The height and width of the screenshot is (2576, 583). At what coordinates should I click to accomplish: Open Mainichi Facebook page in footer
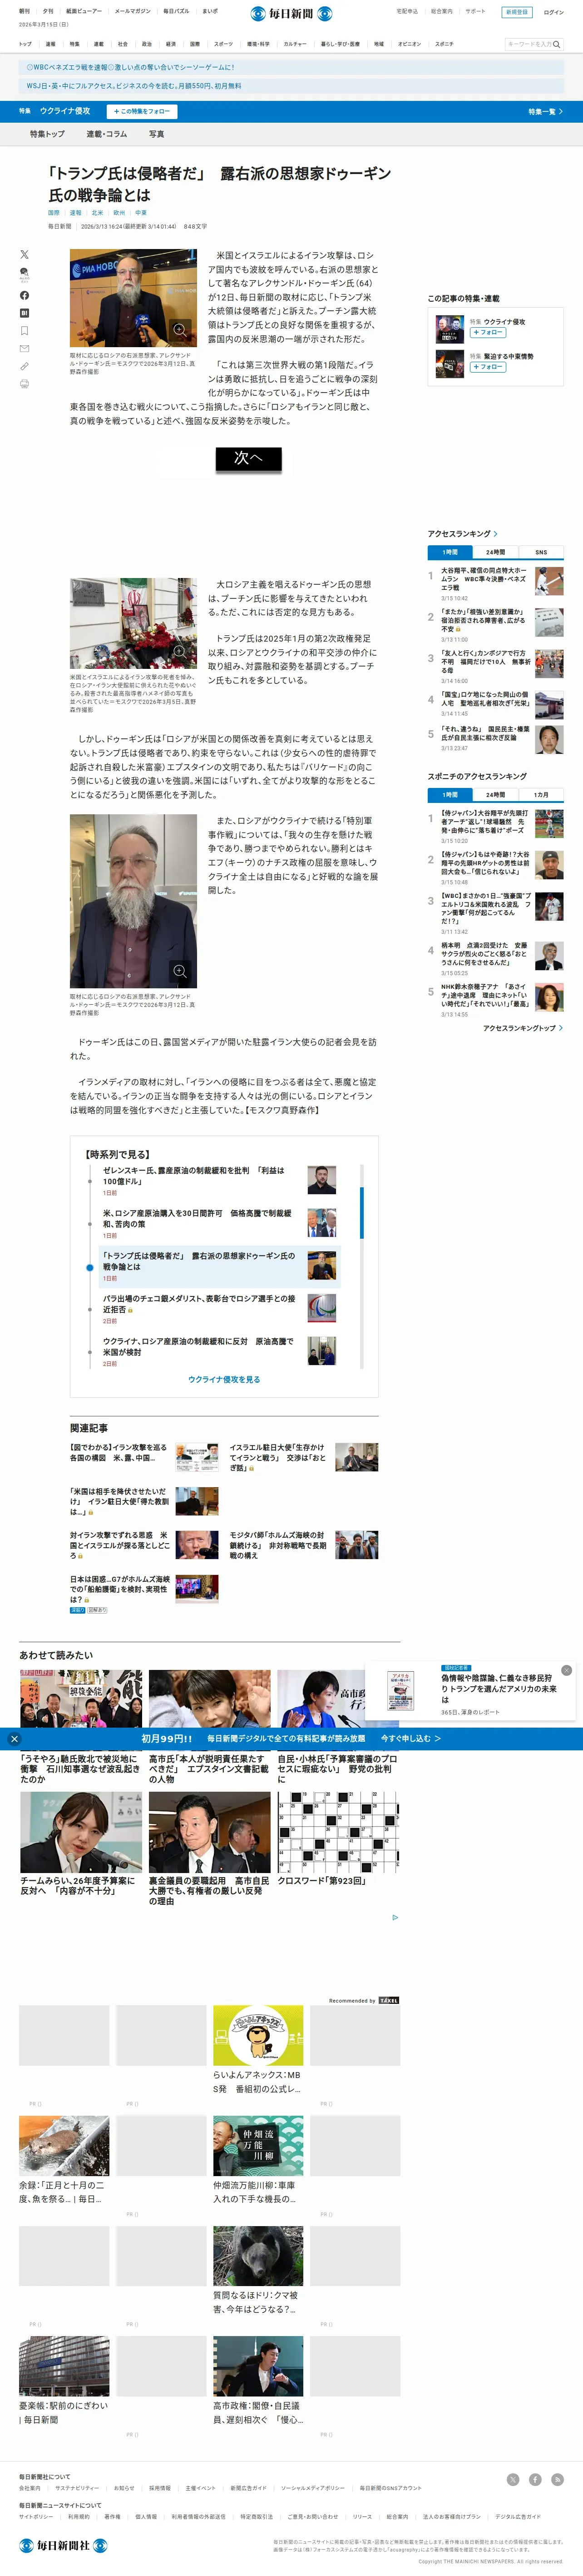click(535, 2479)
